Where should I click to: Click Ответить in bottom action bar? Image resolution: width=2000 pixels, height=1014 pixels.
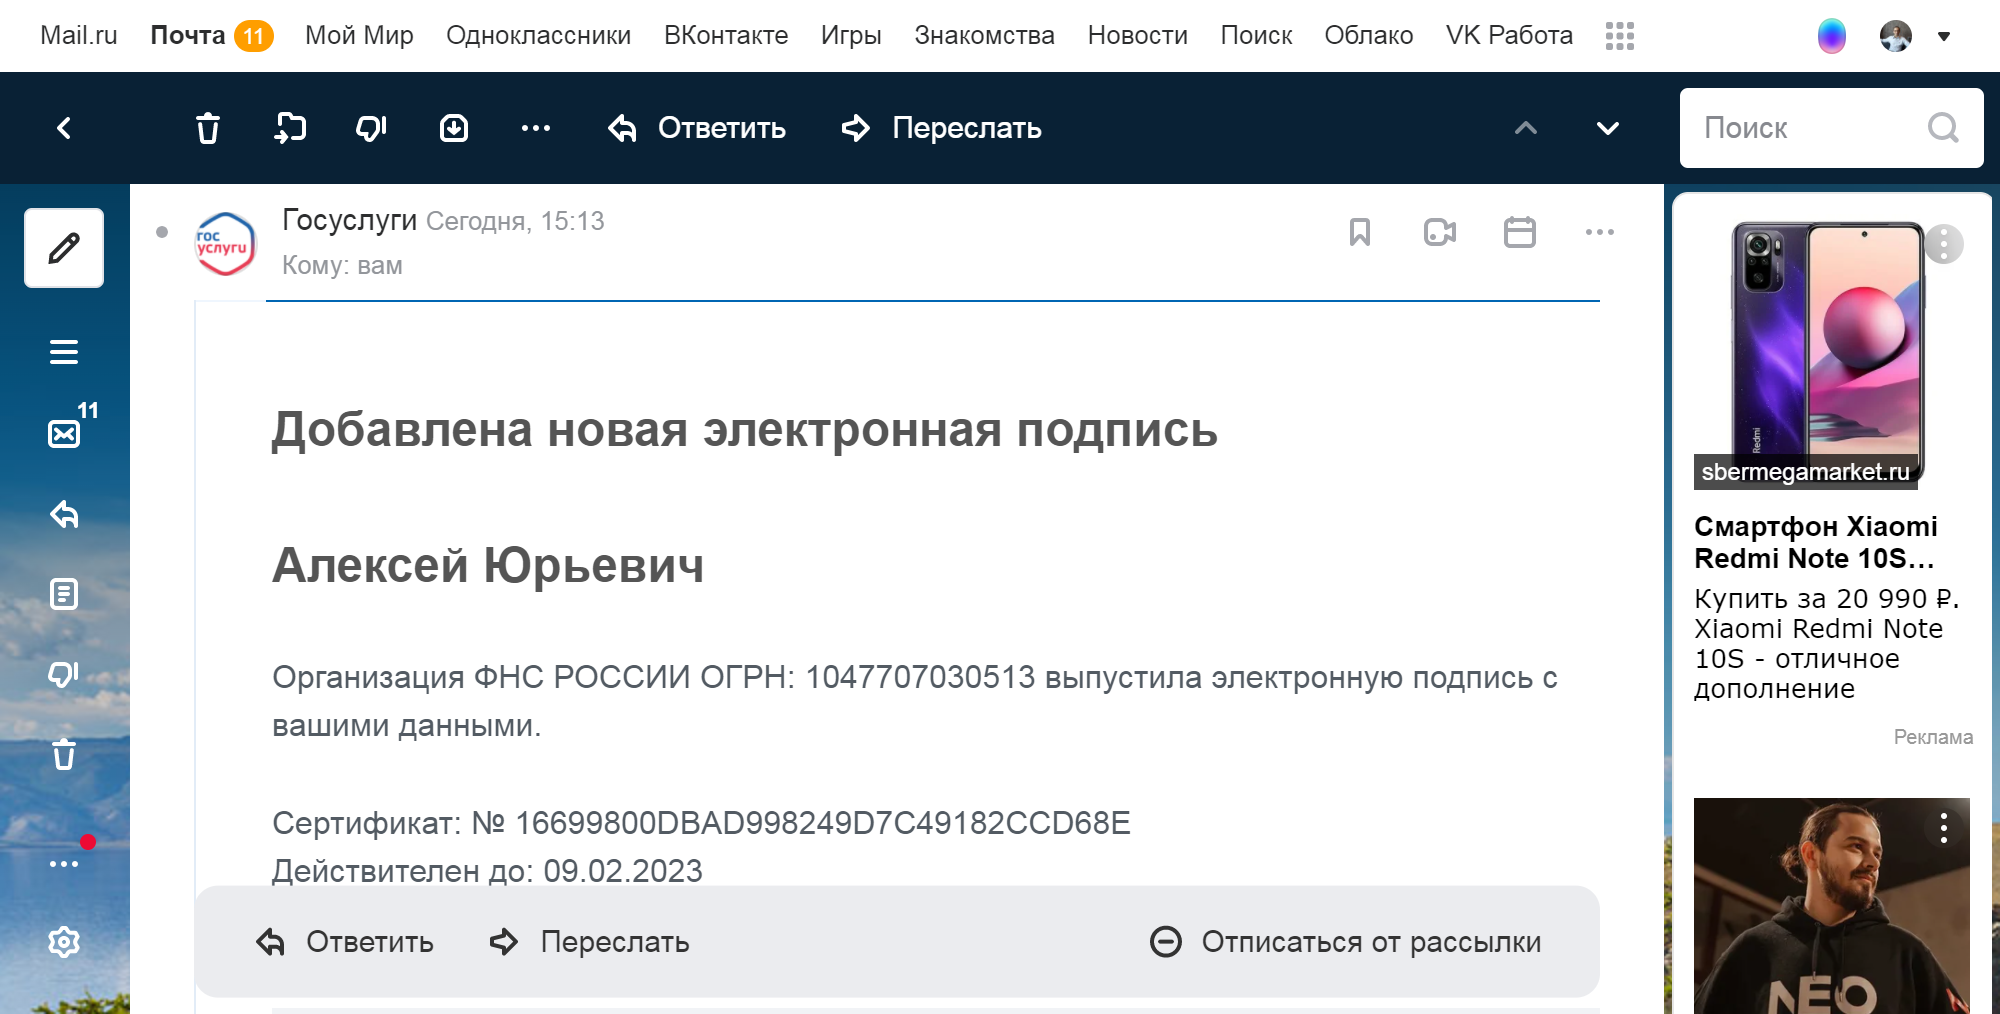pos(345,942)
